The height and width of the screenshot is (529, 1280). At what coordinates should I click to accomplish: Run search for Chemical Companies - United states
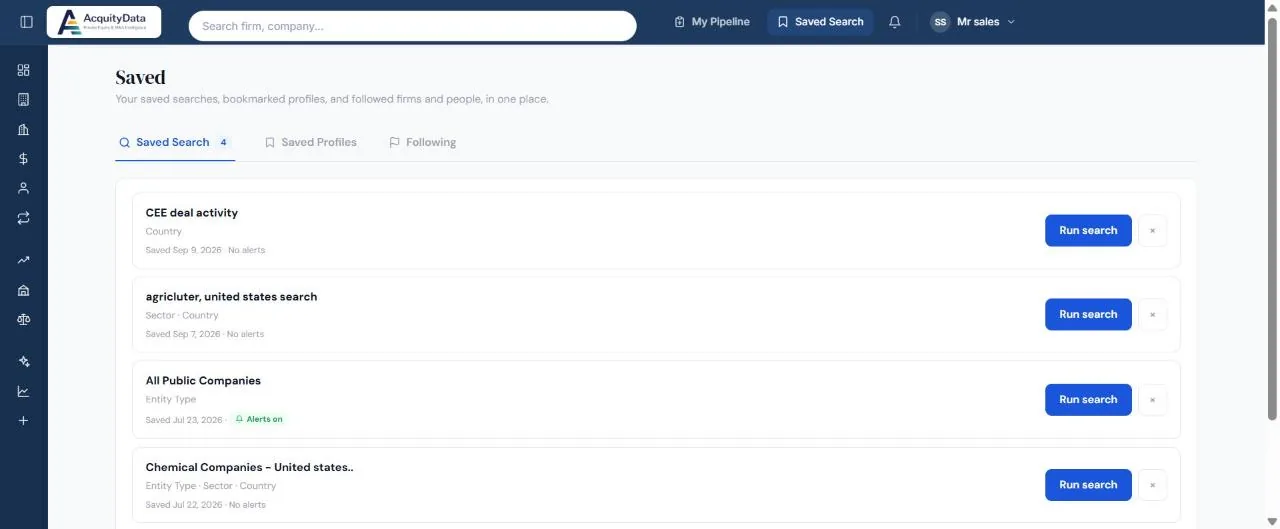point(1088,485)
